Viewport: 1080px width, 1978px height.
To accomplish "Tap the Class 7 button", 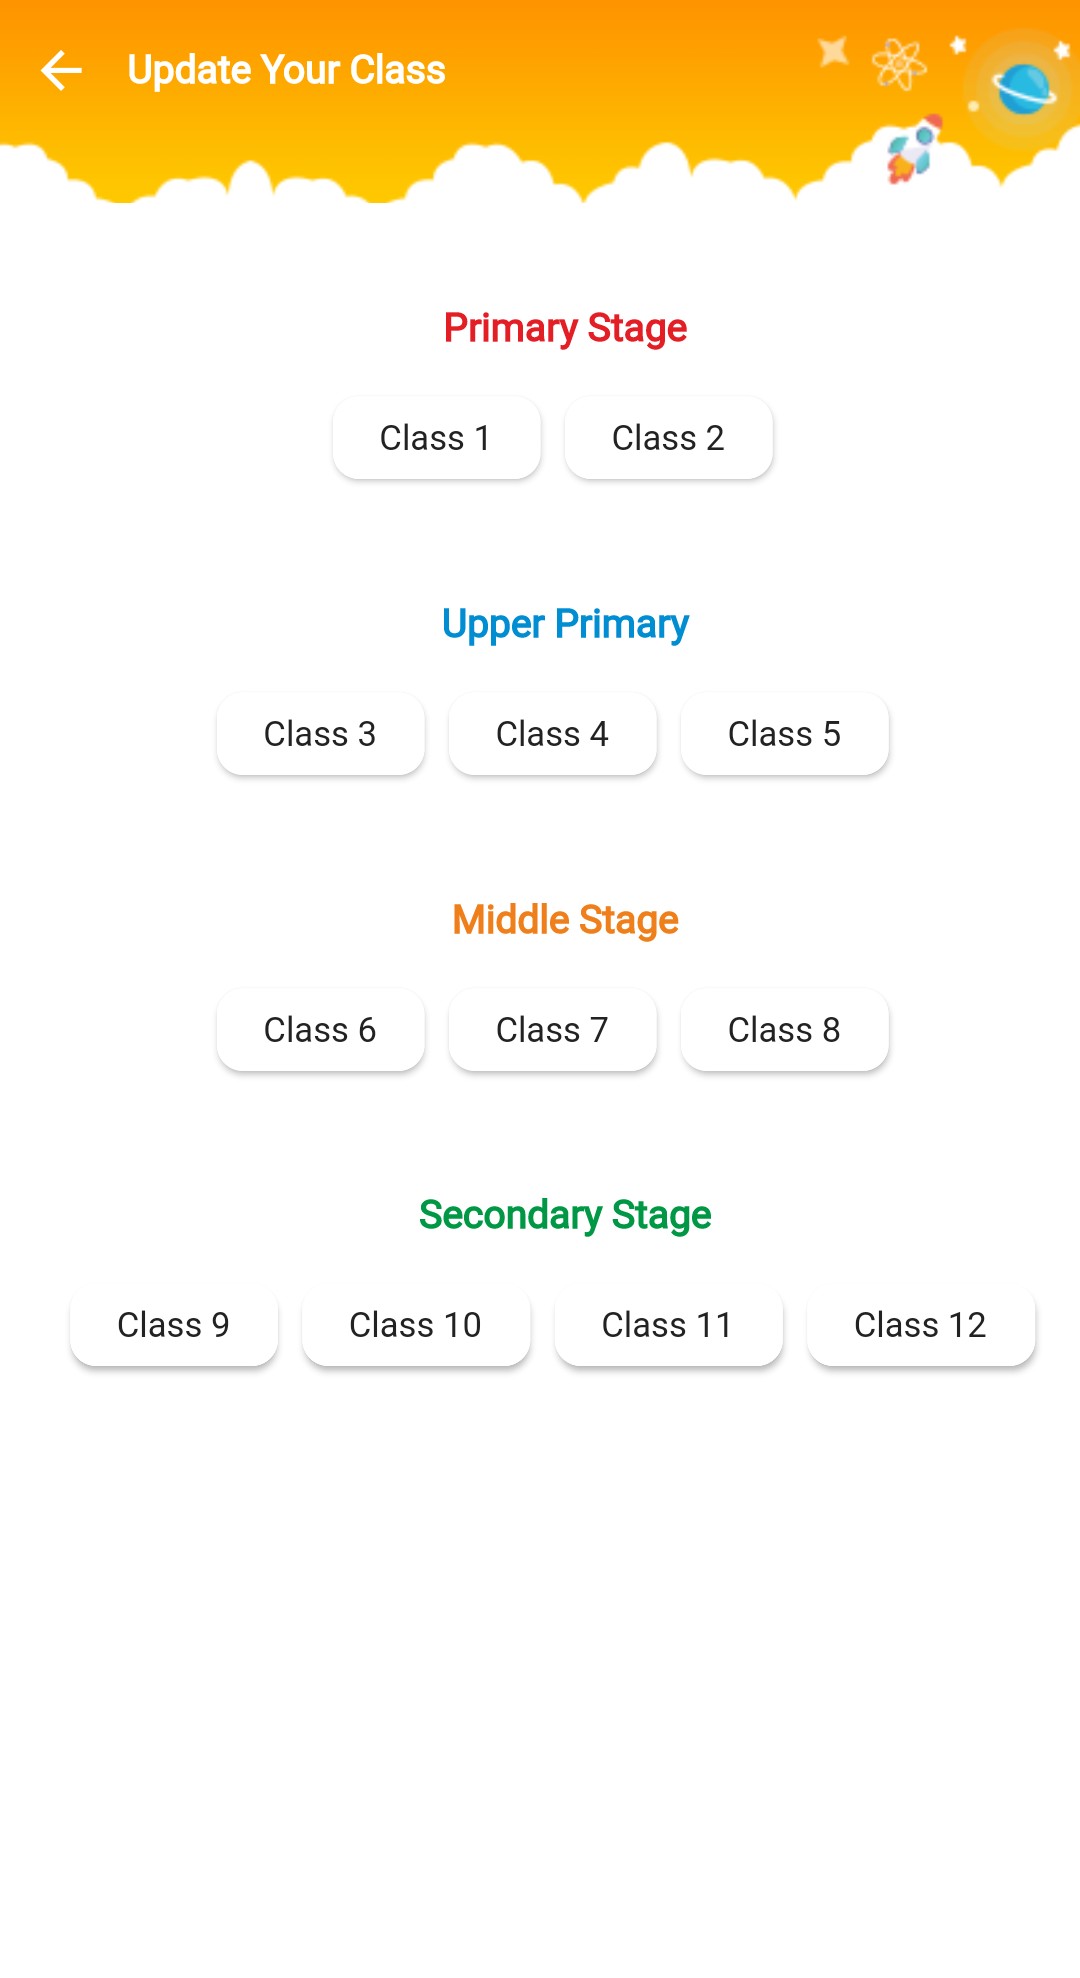I will tap(552, 1030).
